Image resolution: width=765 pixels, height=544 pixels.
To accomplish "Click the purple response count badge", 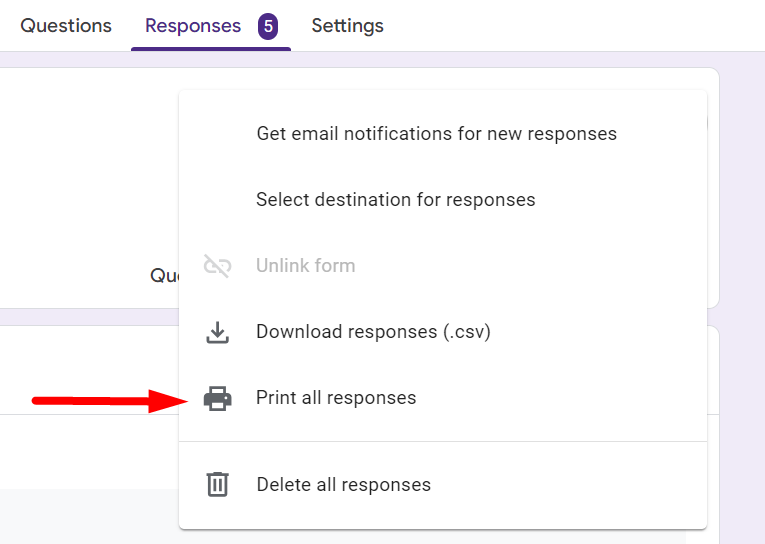I will [x=268, y=26].
